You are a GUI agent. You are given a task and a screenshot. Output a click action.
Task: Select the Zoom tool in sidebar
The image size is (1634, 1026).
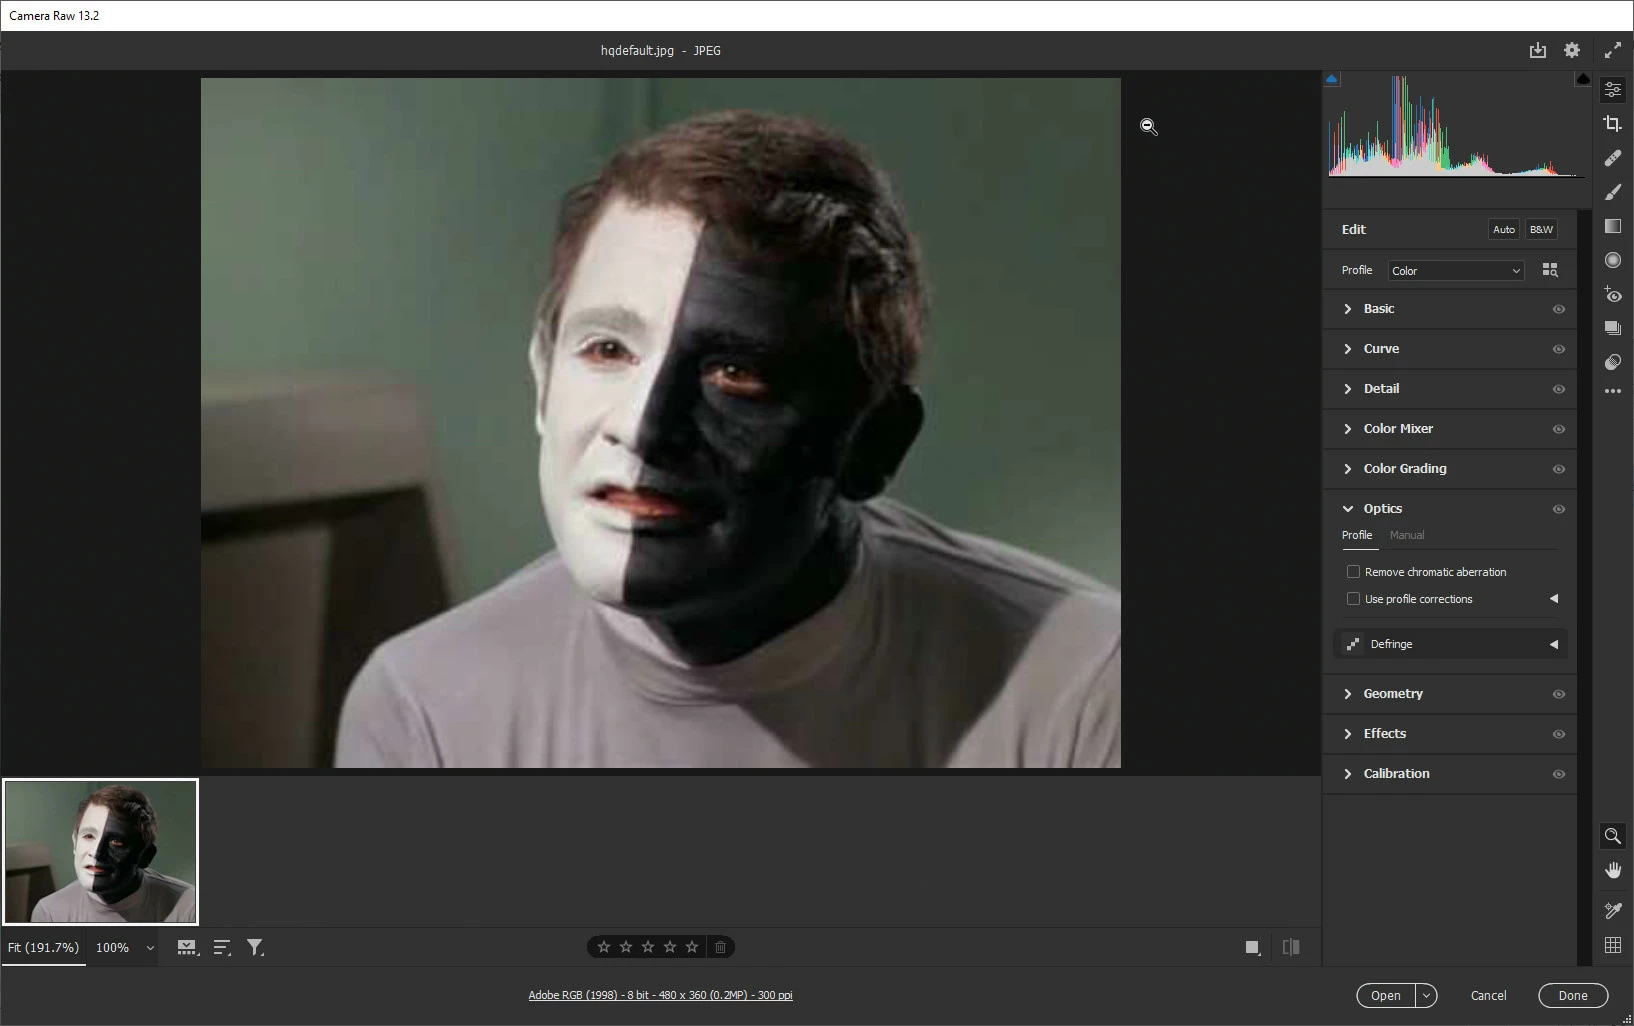(1612, 836)
